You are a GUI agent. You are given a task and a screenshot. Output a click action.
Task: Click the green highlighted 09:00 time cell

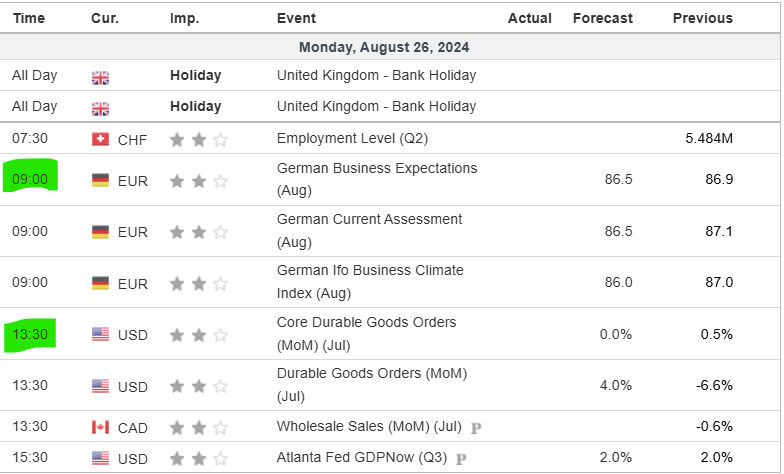click(x=31, y=180)
